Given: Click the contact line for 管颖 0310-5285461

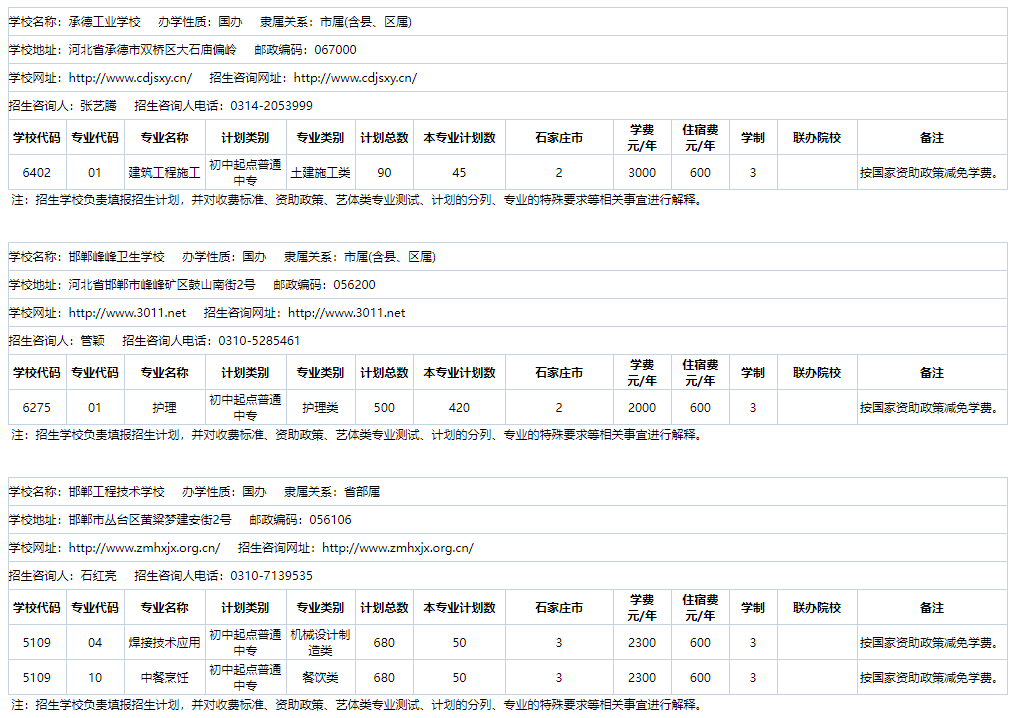Looking at the screenshot, I should pos(508,341).
